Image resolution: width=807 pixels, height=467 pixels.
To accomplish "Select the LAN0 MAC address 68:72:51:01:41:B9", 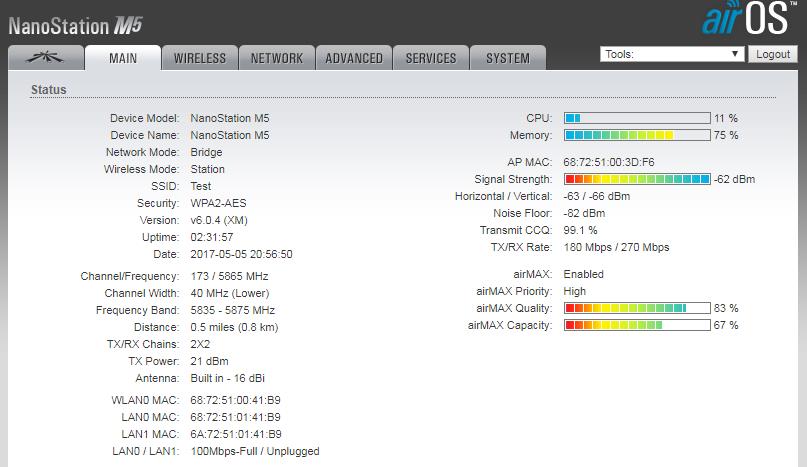I will click(x=235, y=417).
